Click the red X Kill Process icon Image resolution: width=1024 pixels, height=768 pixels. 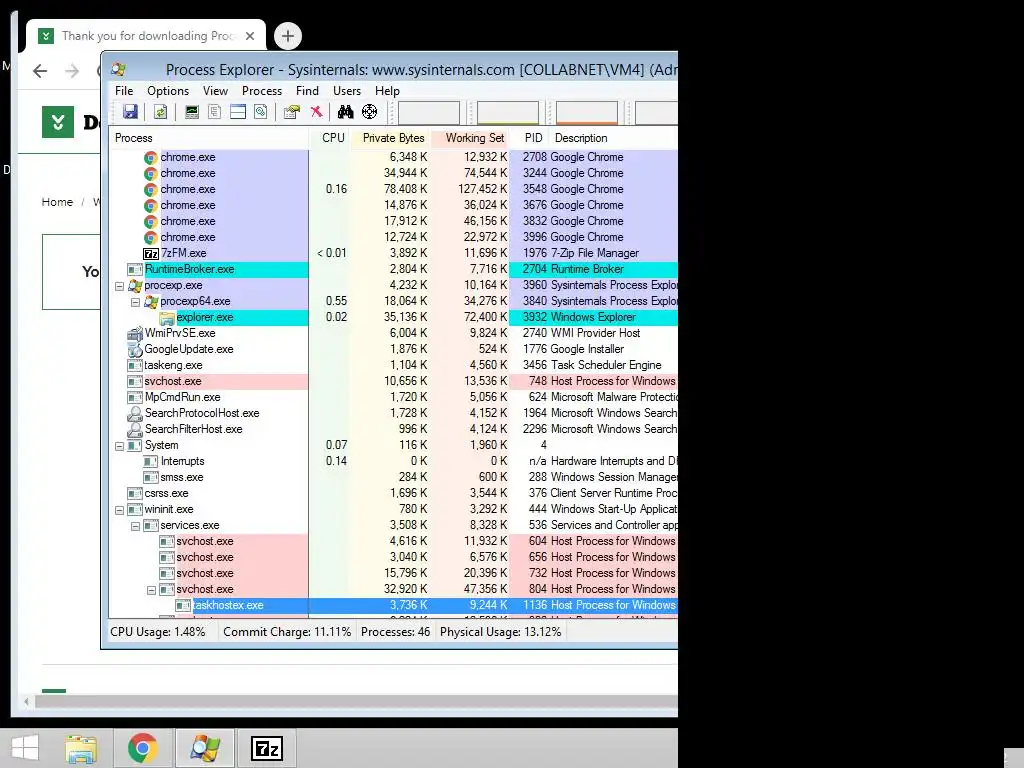pyautogui.click(x=317, y=112)
